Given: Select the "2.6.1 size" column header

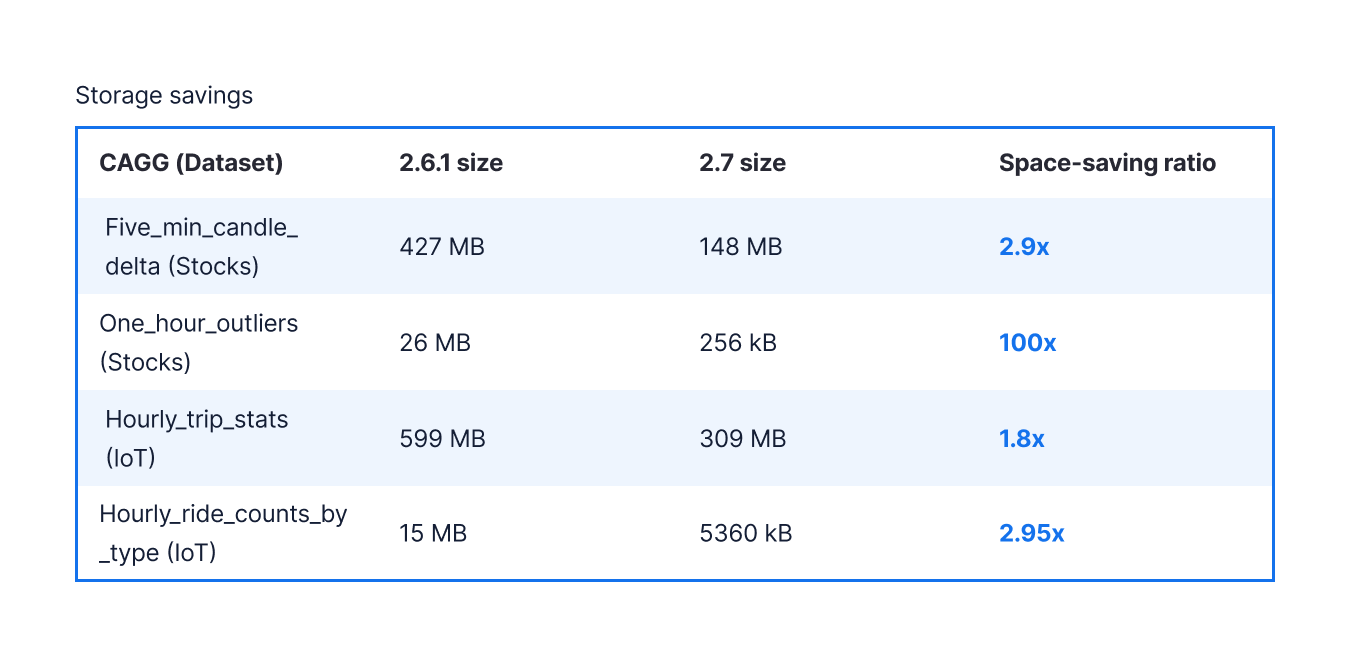Looking at the screenshot, I should pyautogui.click(x=451, y=163).
